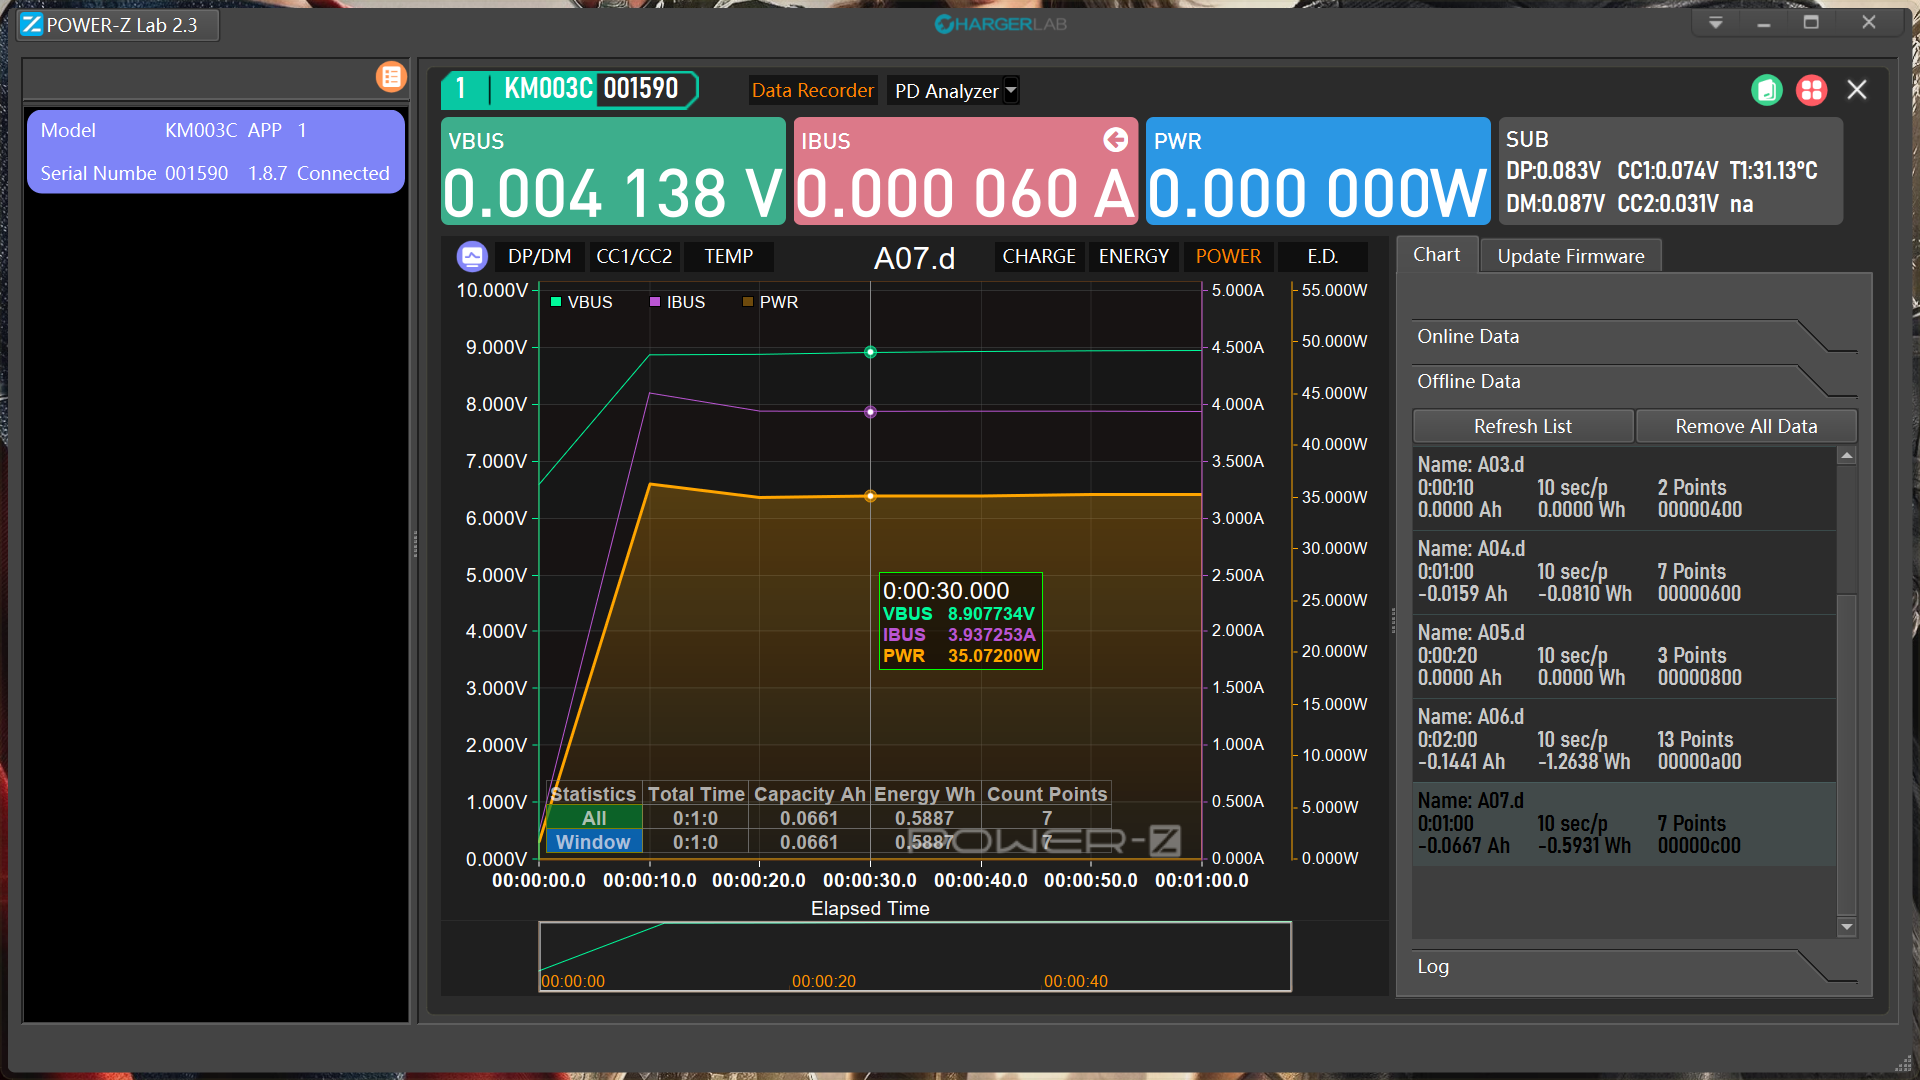Close the KM003C device panel

pyautogui.click(x=1857, y=90)
